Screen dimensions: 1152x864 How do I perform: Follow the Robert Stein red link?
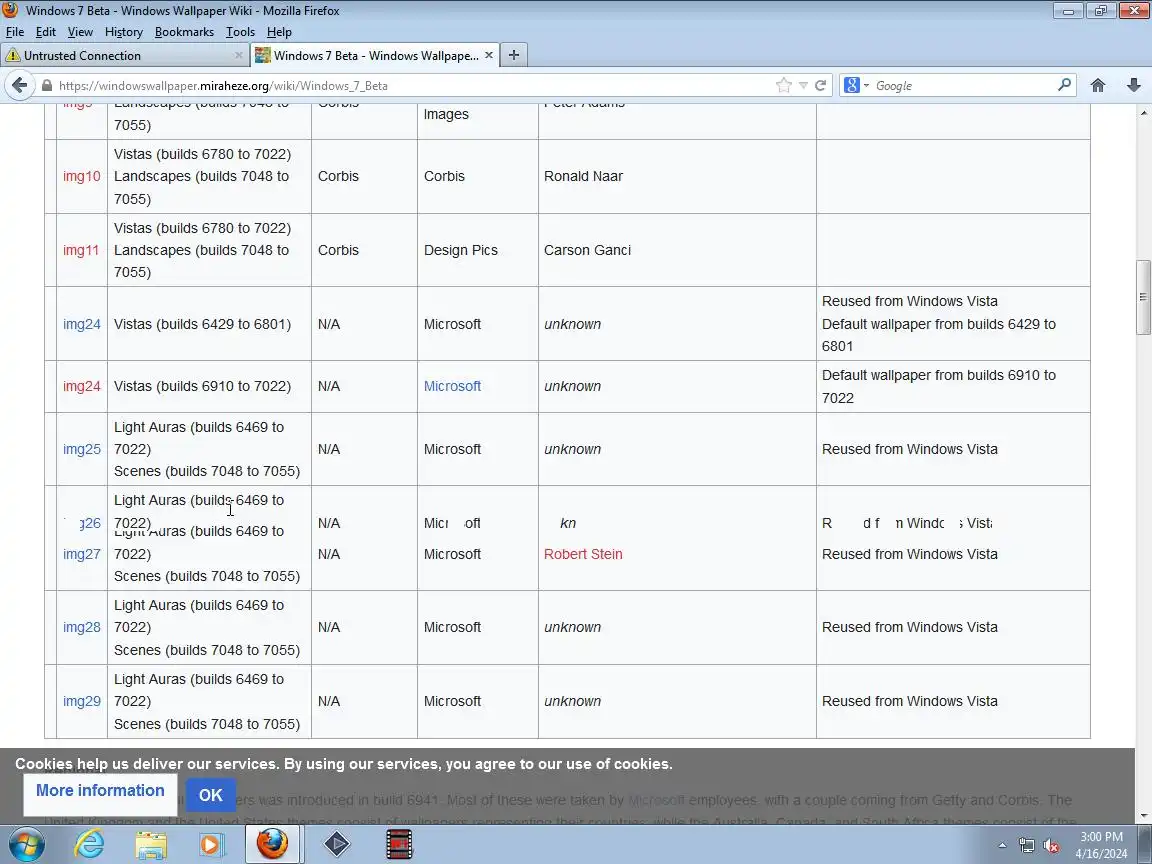(583, 554)
